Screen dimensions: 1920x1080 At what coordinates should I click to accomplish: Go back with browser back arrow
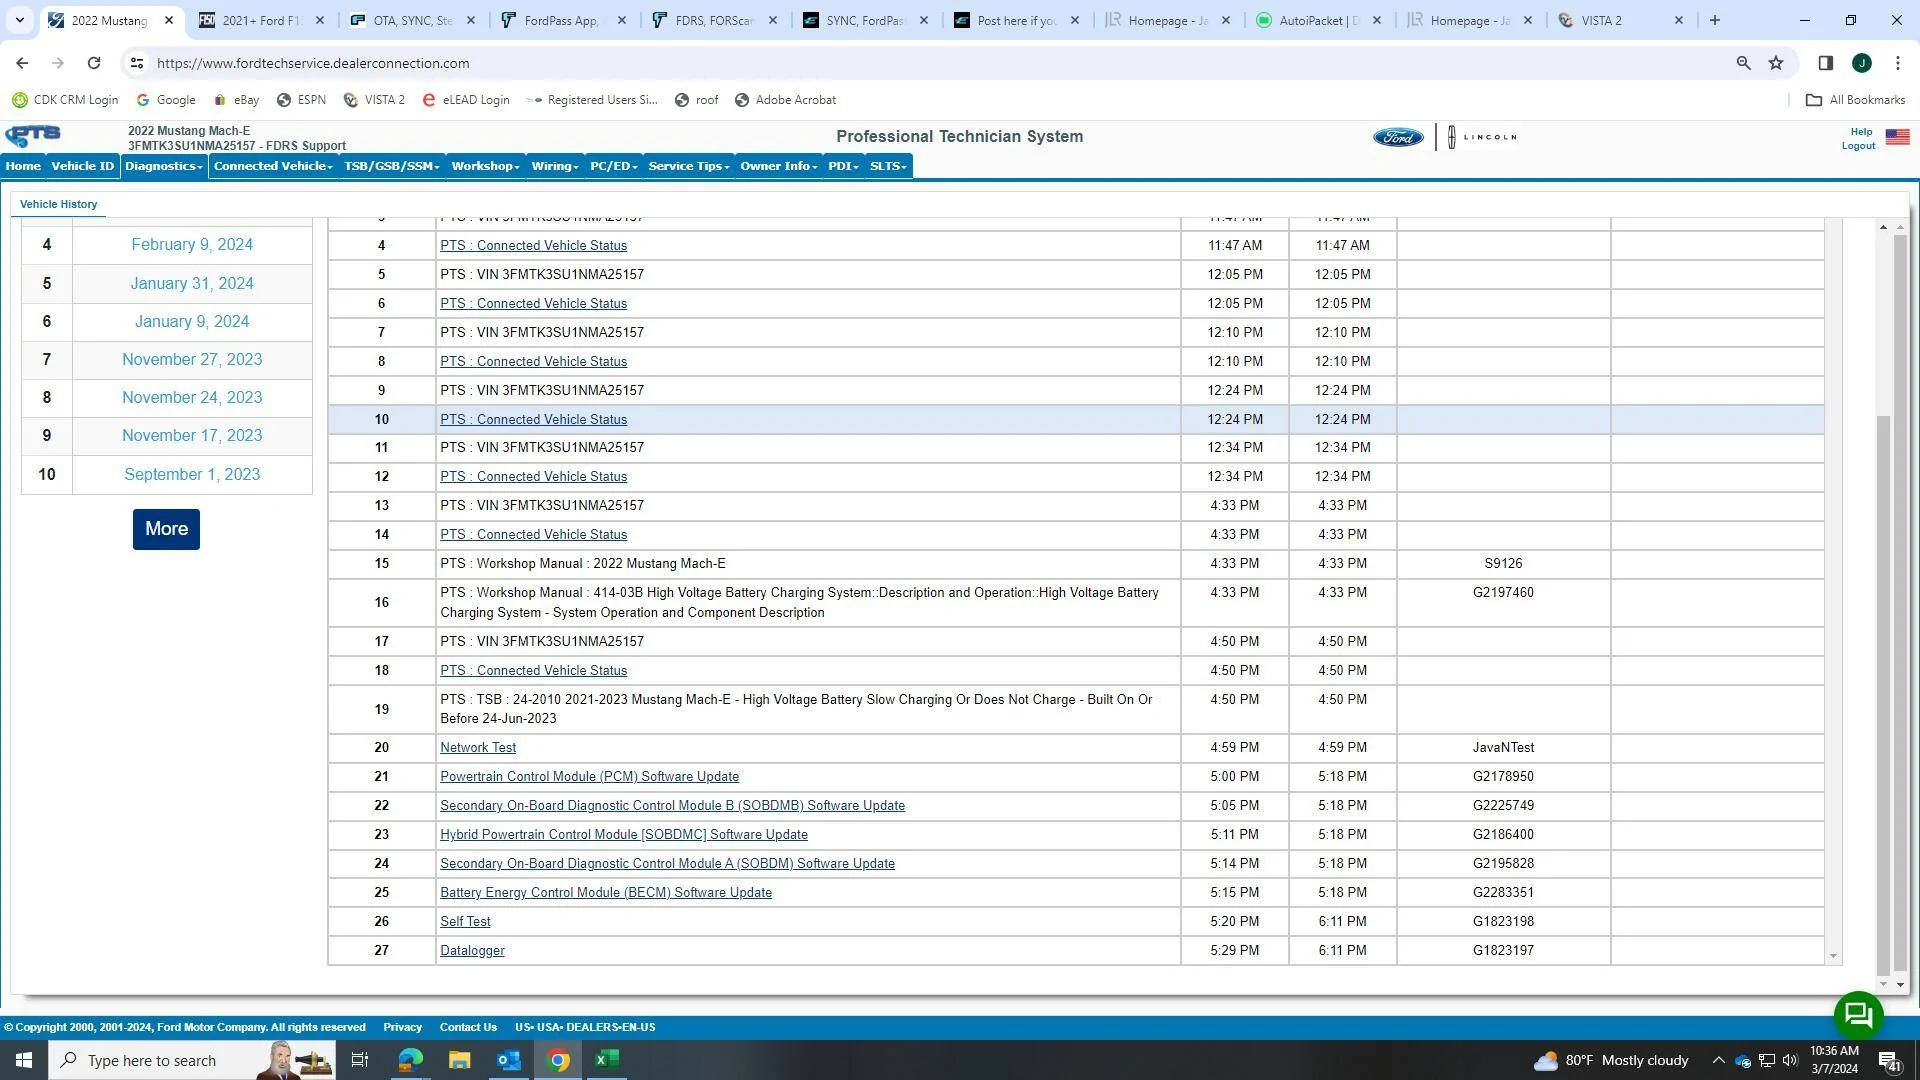[22, 63]
